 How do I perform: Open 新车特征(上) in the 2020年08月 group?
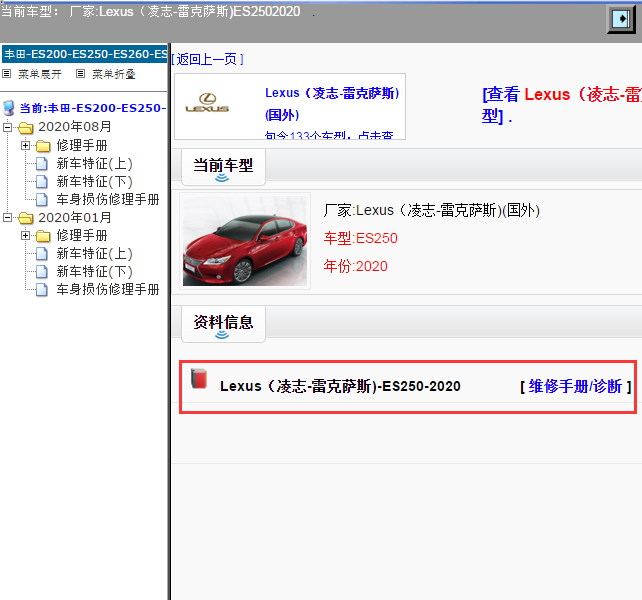95,164
